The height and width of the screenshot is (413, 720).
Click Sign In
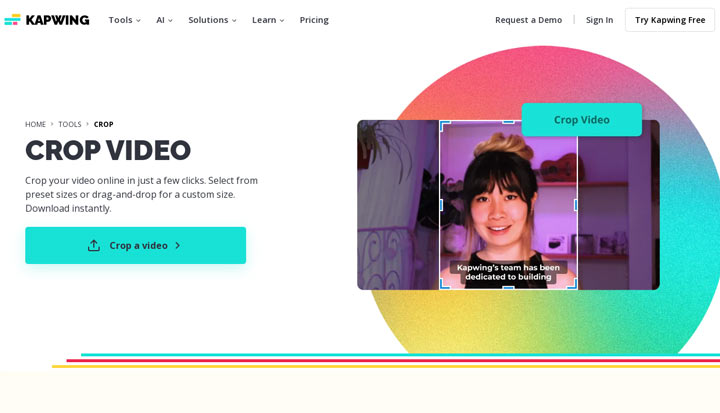tap(599, 20)
